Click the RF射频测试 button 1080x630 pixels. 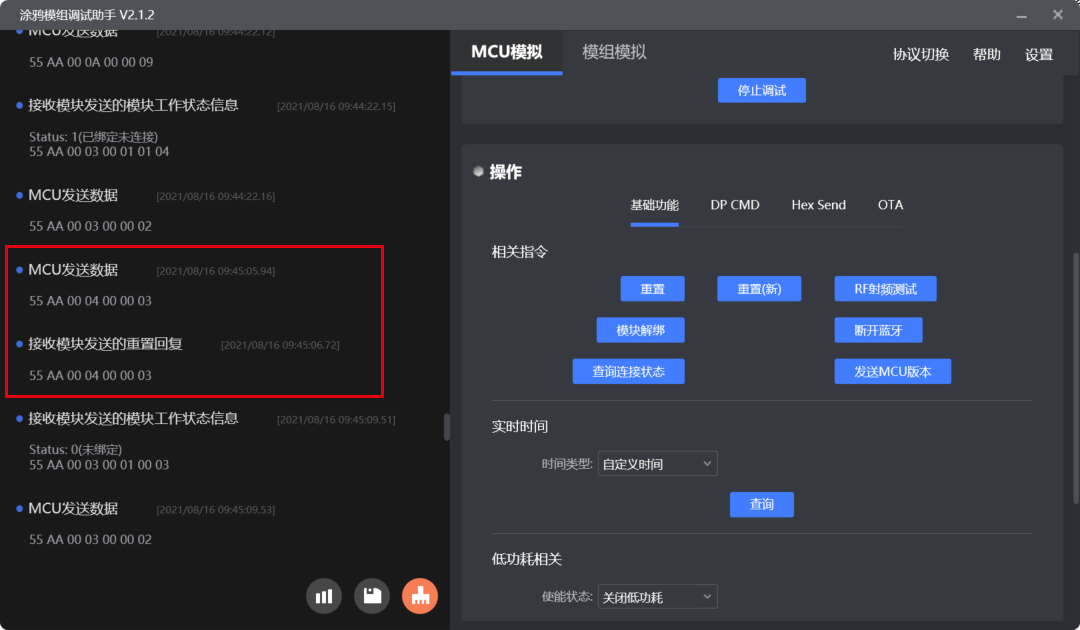[885, 289]
